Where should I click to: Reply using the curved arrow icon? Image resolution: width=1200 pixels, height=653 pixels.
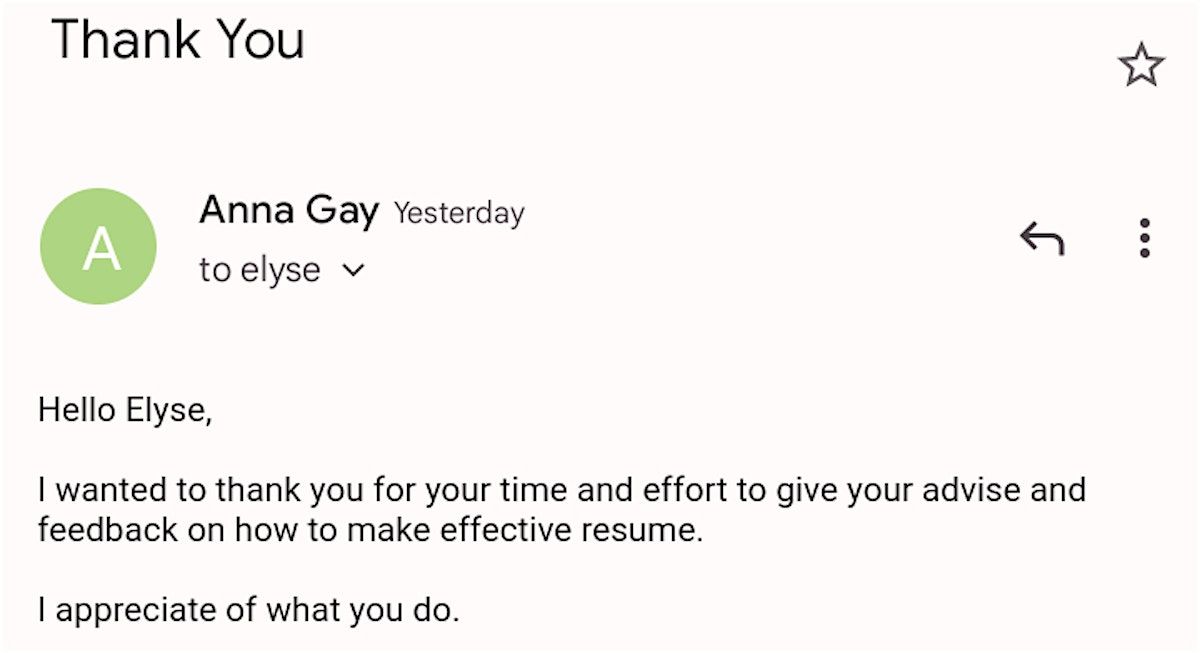(x=1042, y=239)
